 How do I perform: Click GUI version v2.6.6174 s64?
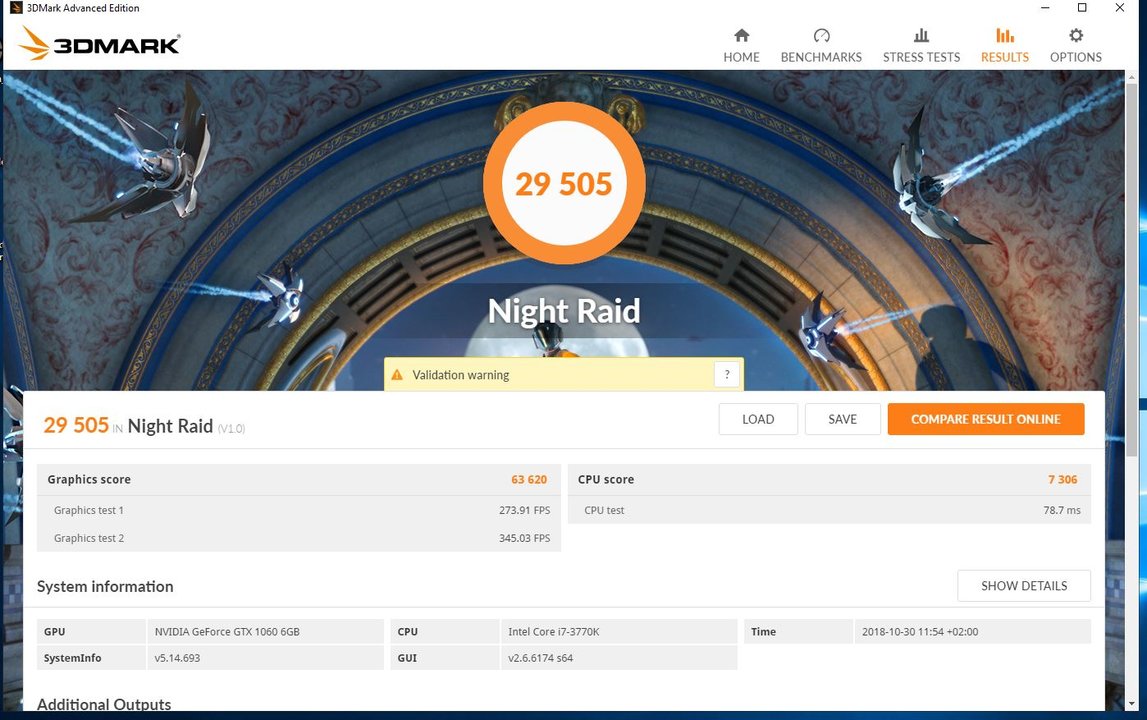point(541,658)
